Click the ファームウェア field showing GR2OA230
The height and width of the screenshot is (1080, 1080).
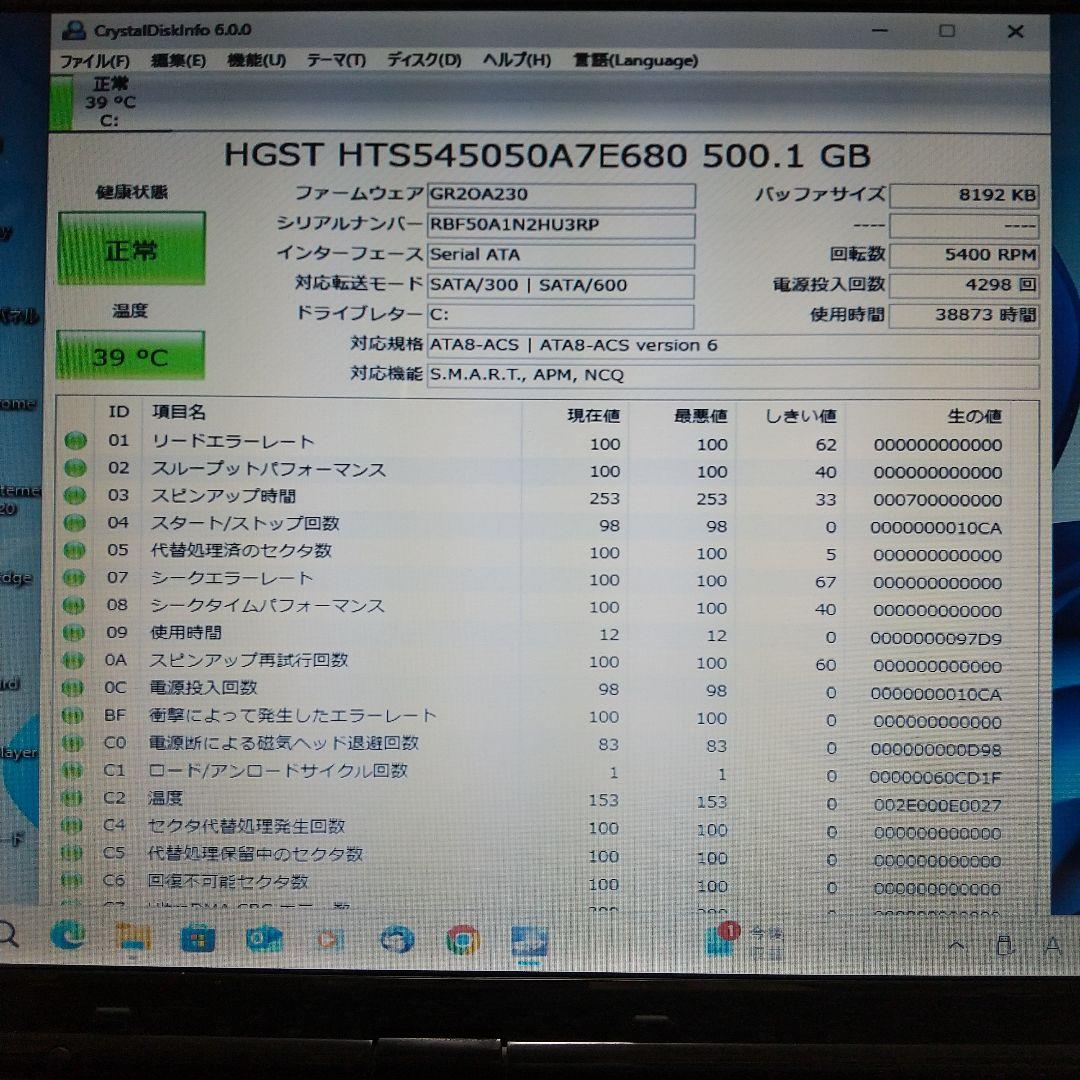pos(560,195)
